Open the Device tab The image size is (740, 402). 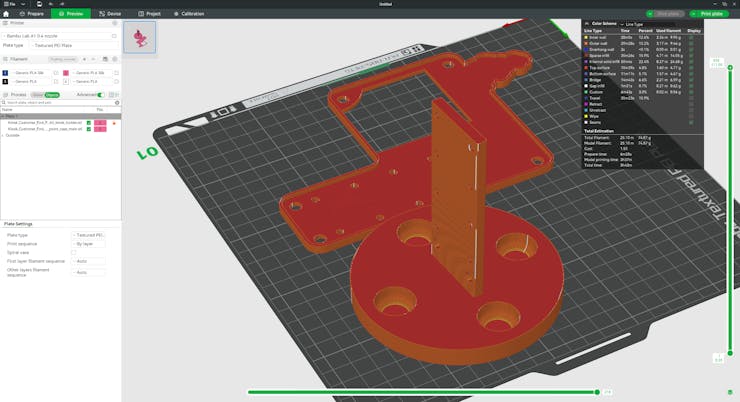110,14
